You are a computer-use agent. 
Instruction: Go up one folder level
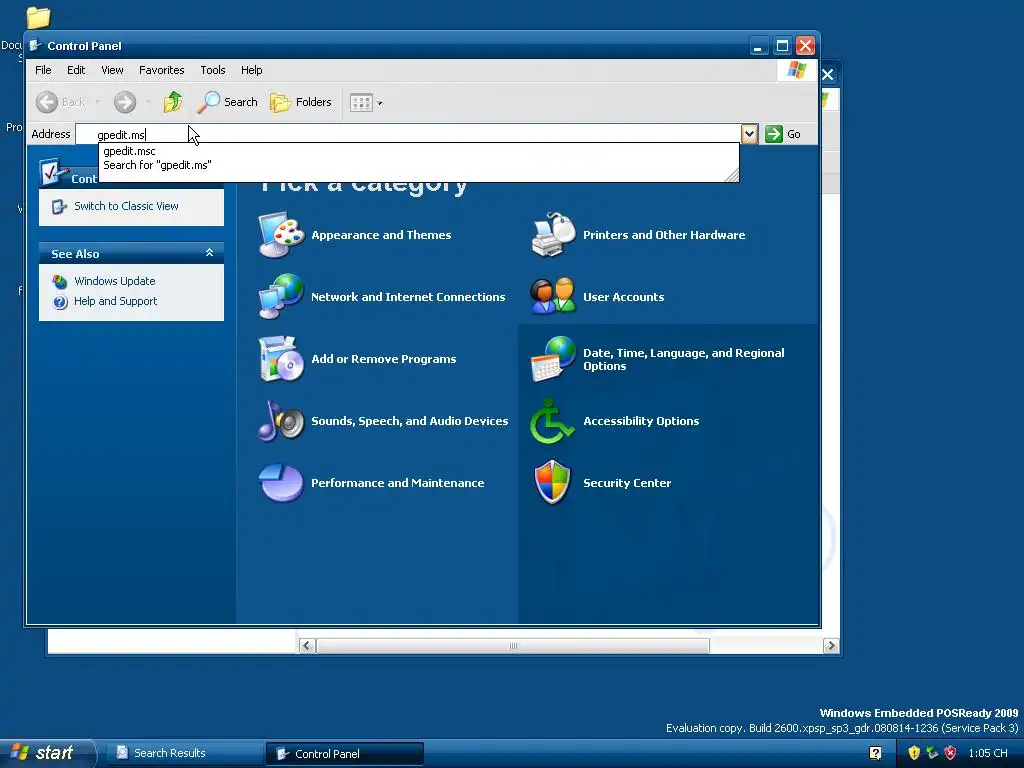click(173, 102)
